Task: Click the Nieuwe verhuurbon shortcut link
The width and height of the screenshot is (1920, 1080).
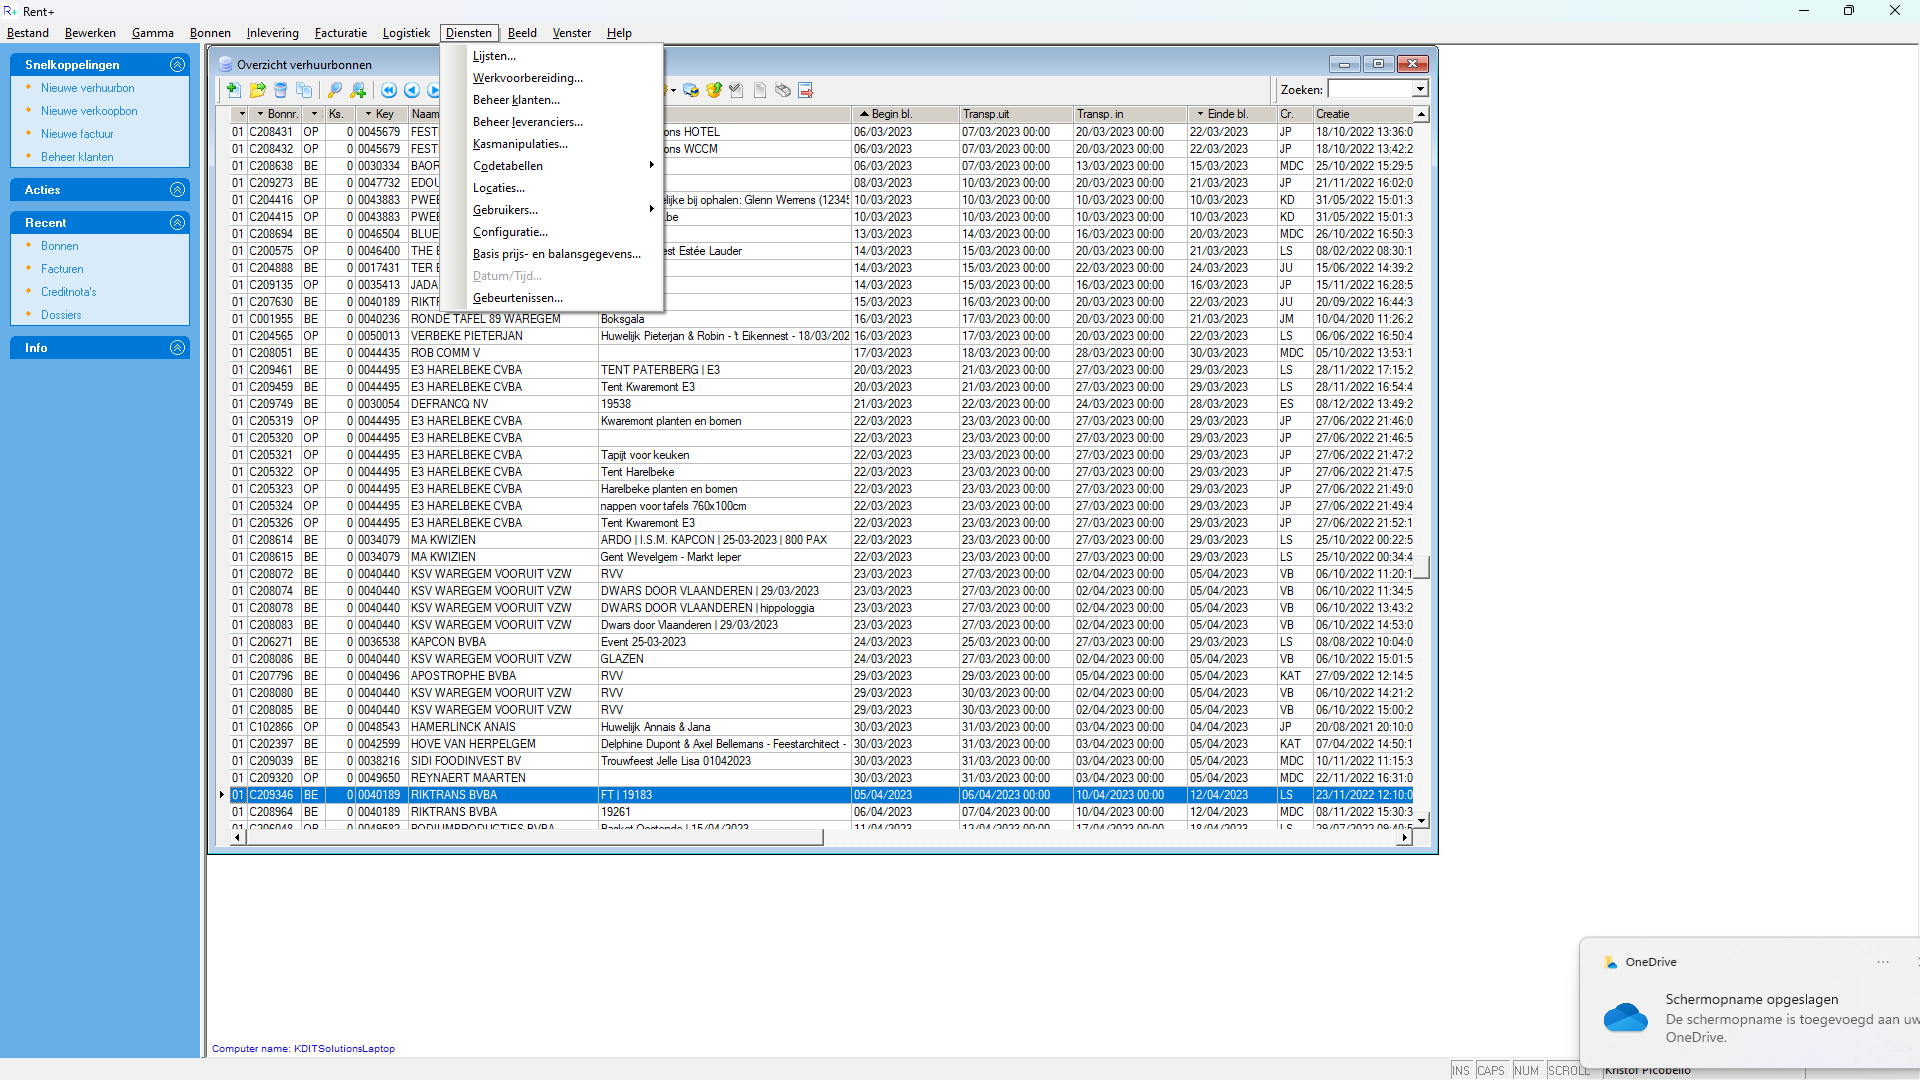Action: tap(87, 88)
